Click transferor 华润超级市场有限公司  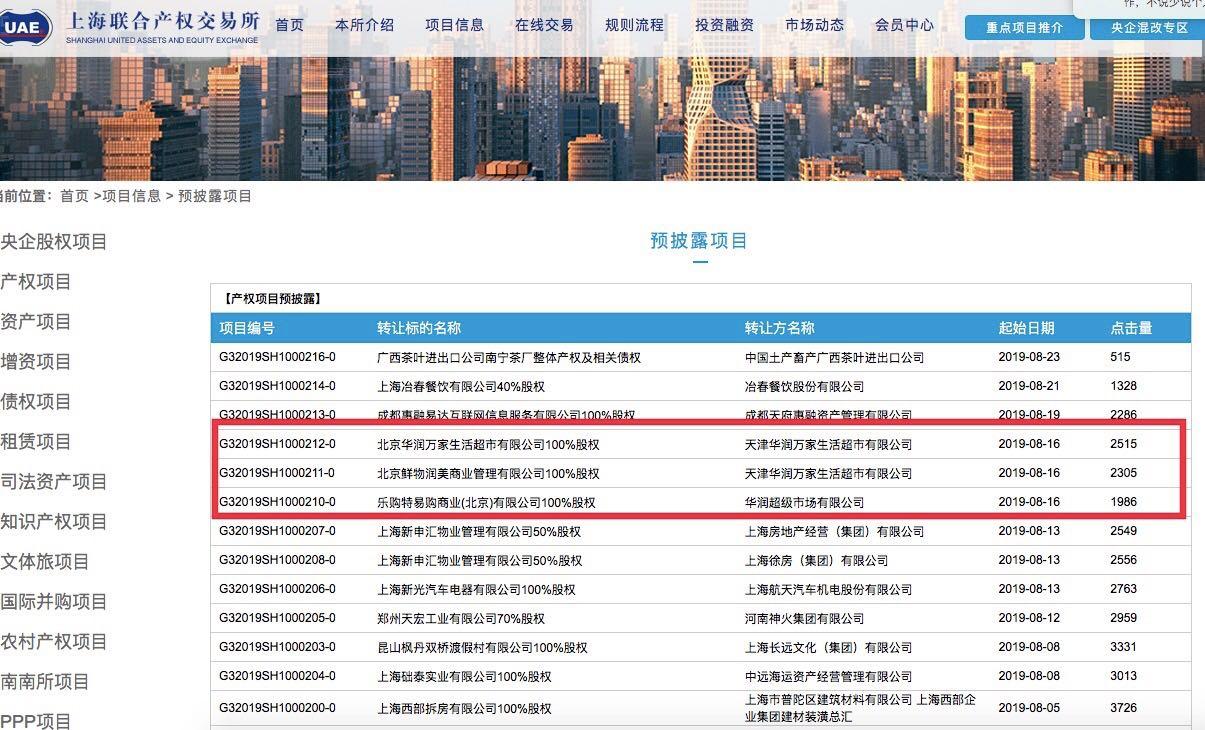[804, 502]
